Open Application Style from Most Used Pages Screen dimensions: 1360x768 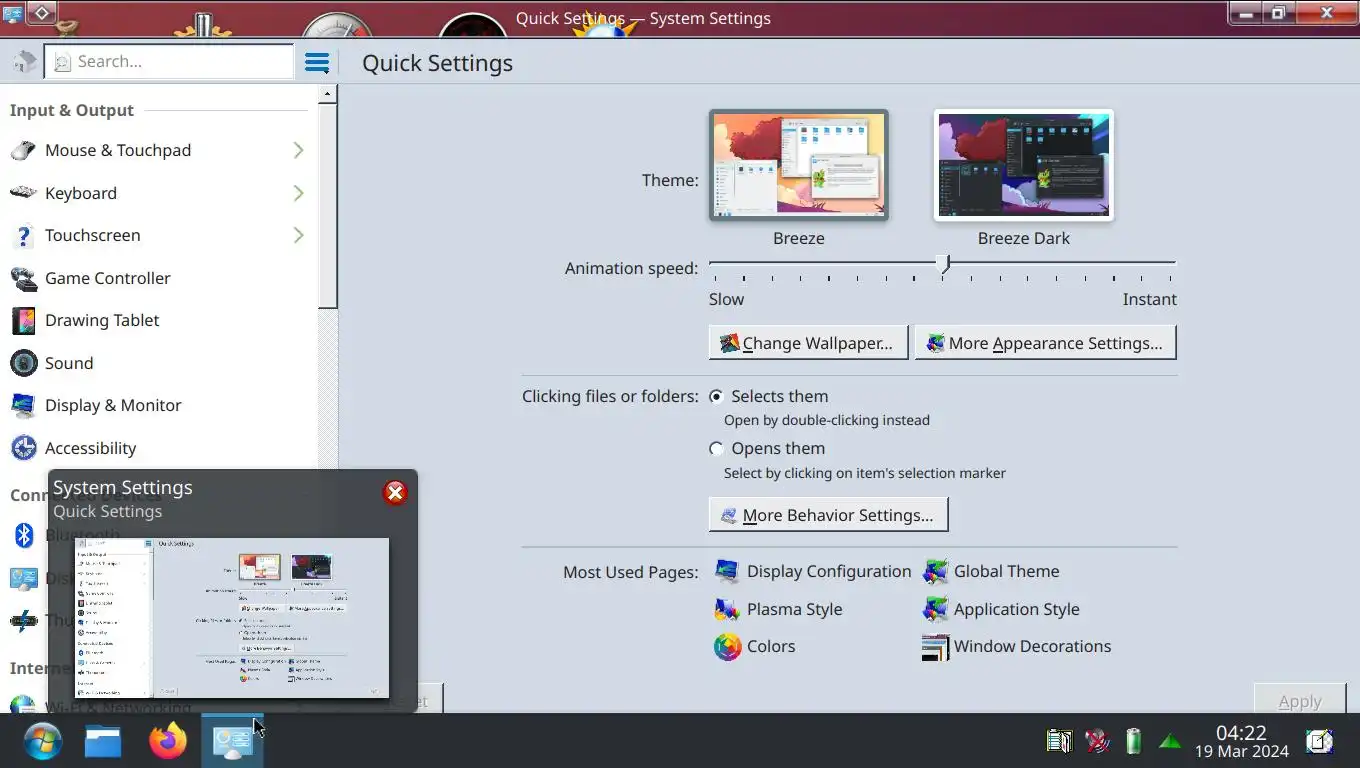(x=1001, y=609)
